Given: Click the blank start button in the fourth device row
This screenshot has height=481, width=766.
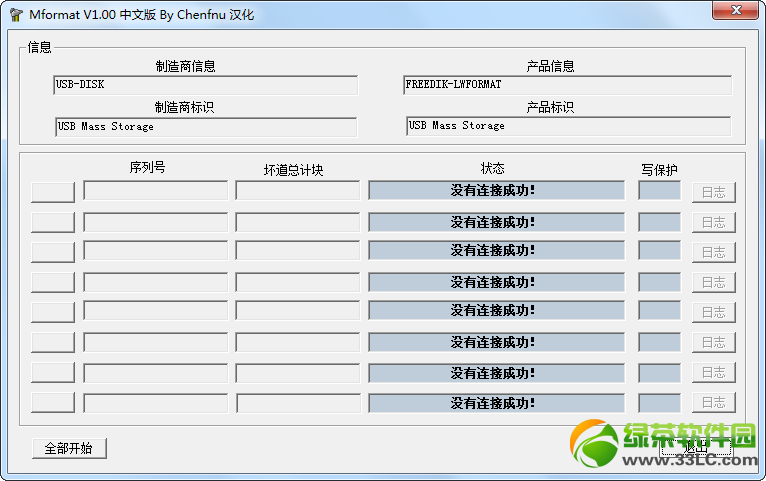Looking at the screenshot, I should point(53,282).
